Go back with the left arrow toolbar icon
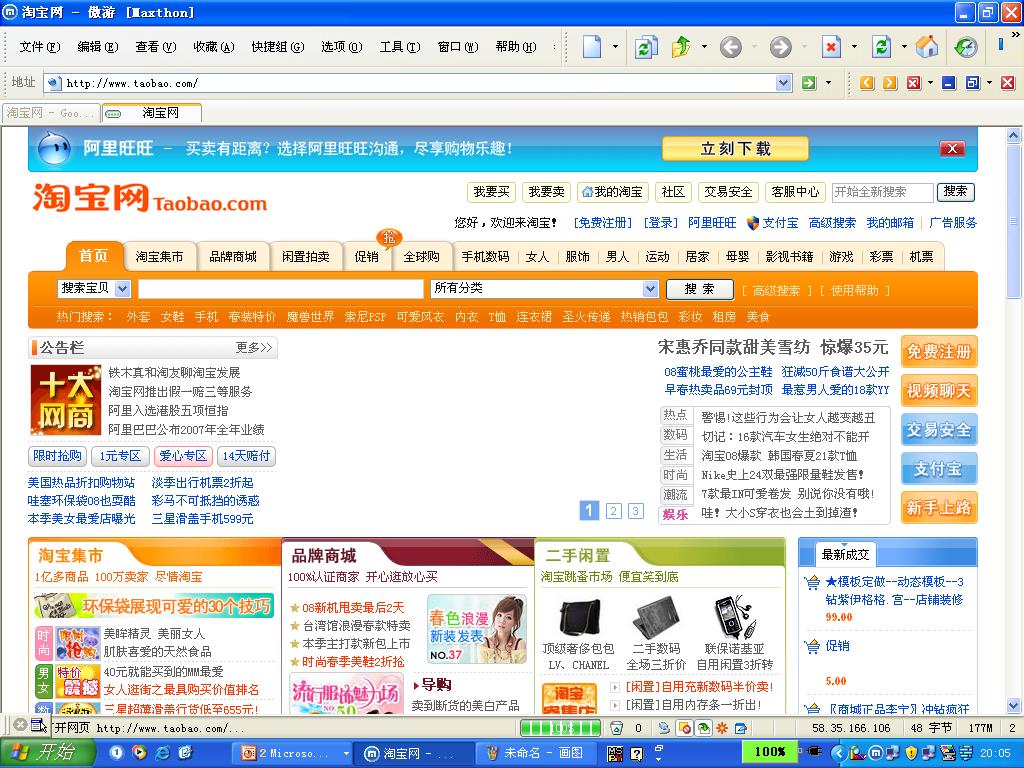The width and height of the screenshot is (1024, 768). (731, 47)
